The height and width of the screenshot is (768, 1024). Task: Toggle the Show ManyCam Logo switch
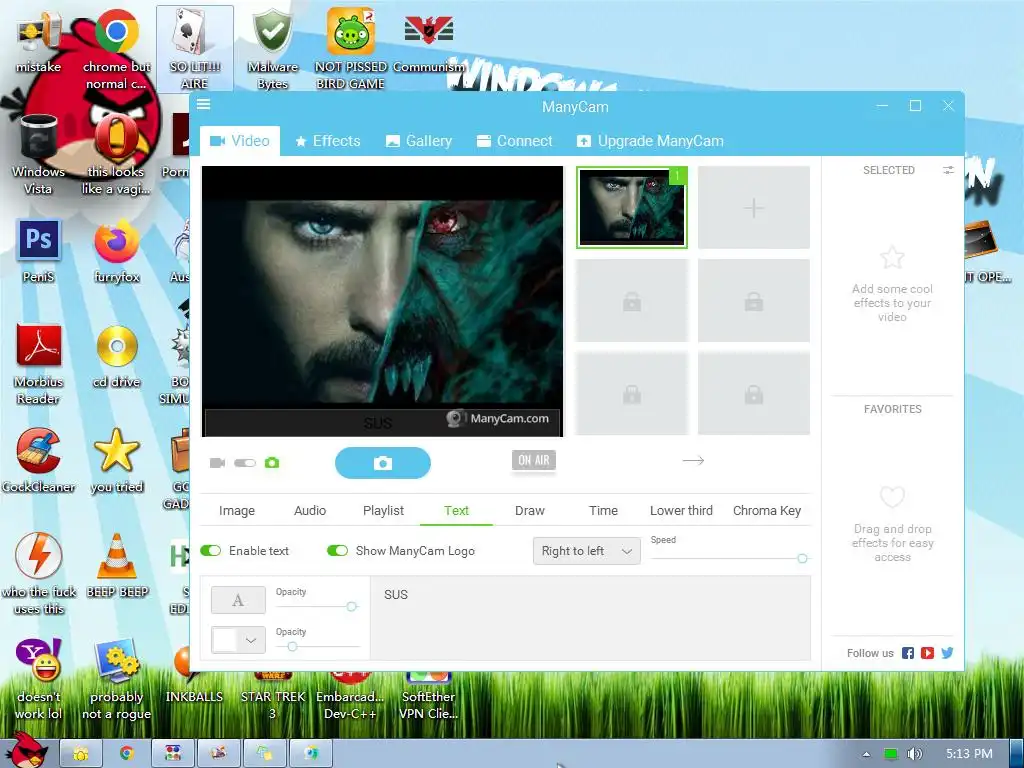click(337, 551)
